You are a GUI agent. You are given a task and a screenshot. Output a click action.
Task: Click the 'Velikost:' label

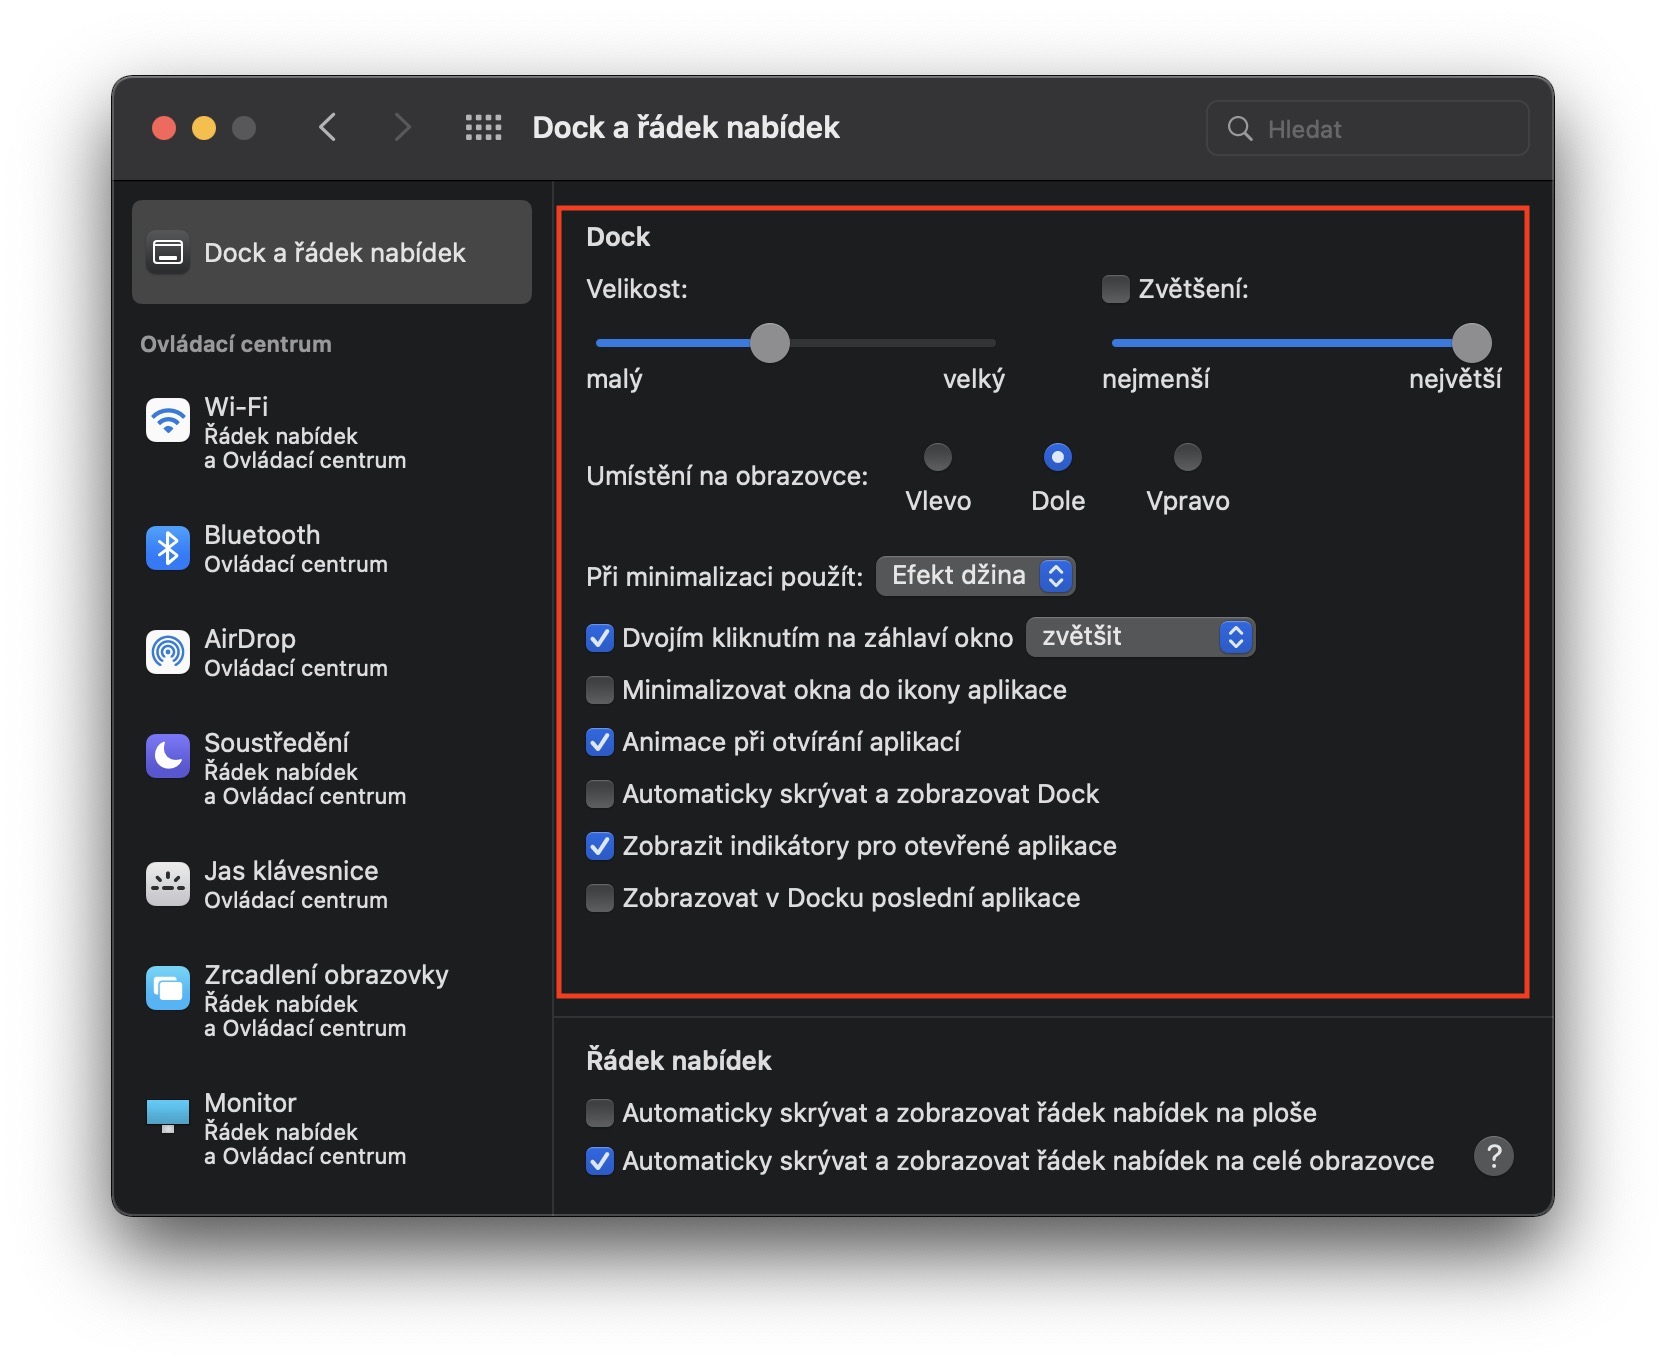(x=637, y=289)
